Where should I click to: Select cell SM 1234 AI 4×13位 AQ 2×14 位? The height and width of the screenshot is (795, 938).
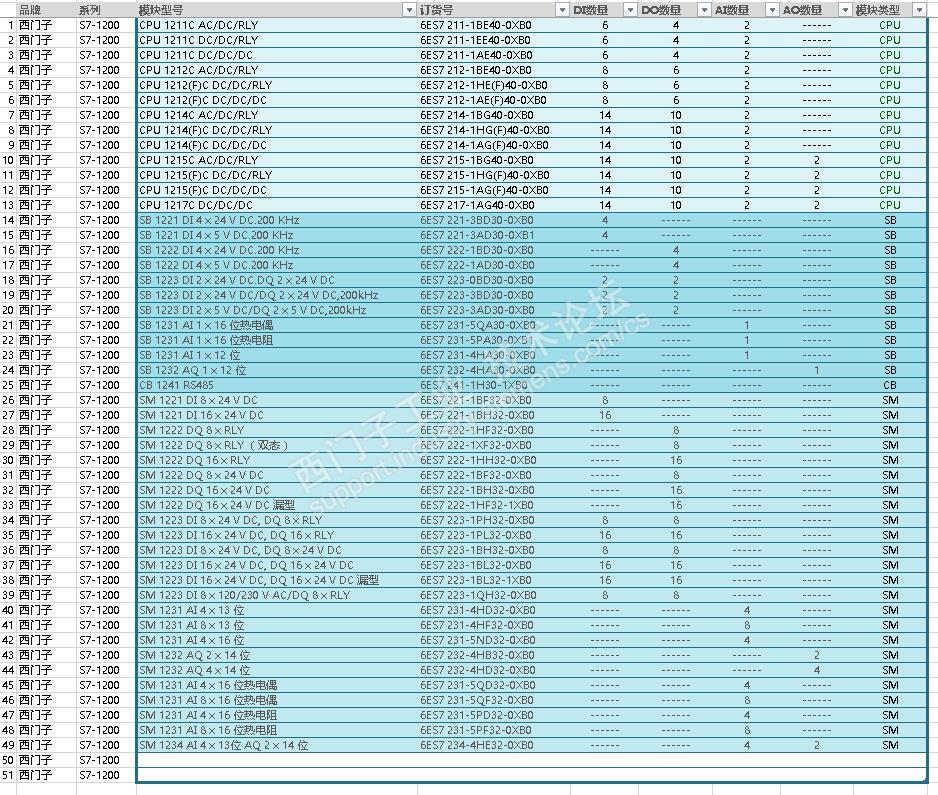click(x=277, y=745)
